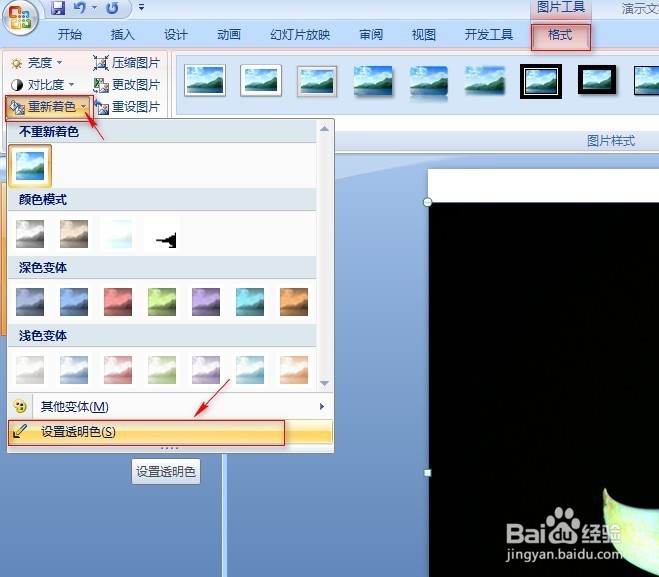Apply the sixth soft-edge picture style
Screen dimensions: 659x577
pos(485,80)
